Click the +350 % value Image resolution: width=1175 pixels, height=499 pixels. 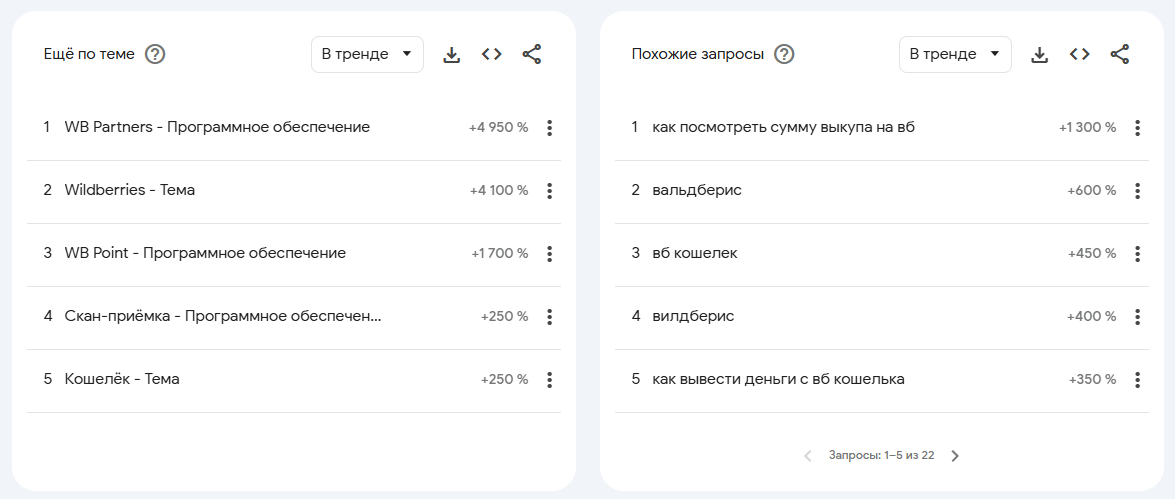[1093, 380]
